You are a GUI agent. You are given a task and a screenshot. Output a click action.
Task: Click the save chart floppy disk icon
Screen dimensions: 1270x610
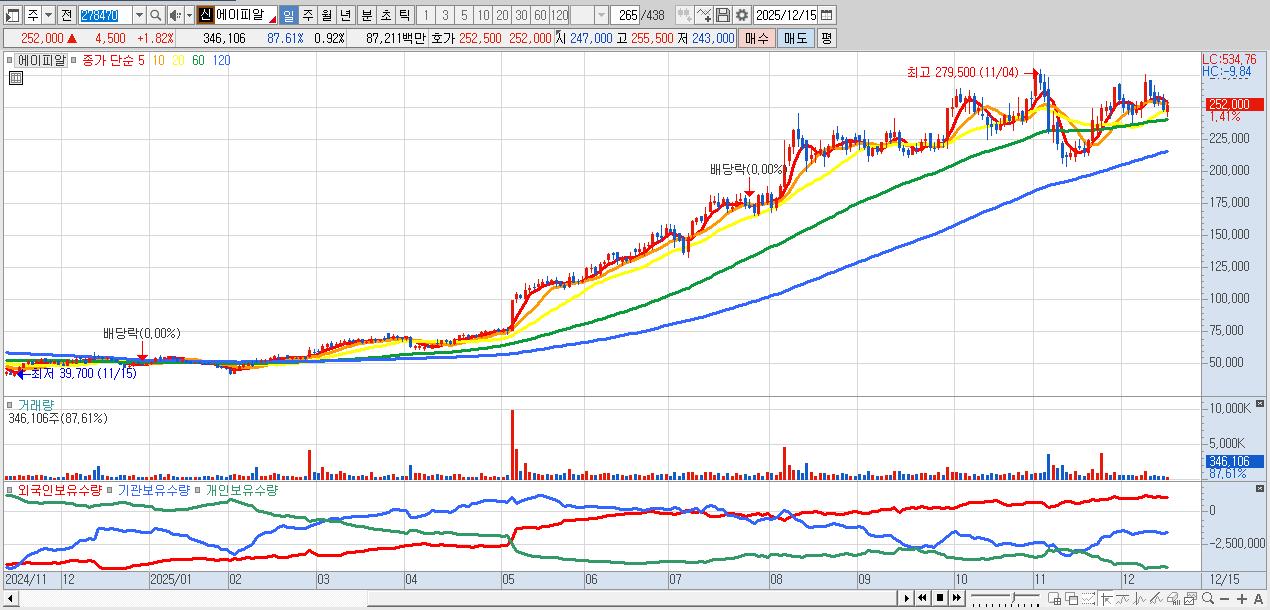pyautogui.click(x=723, y=15)
